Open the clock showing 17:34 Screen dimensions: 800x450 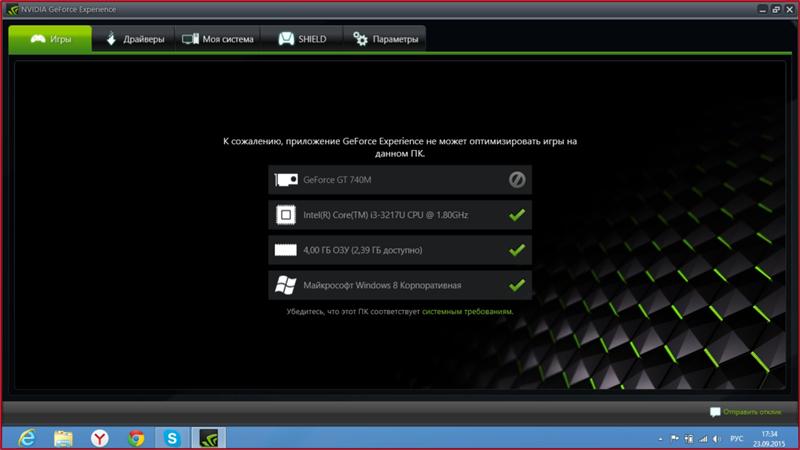click(x=769, y=439)
